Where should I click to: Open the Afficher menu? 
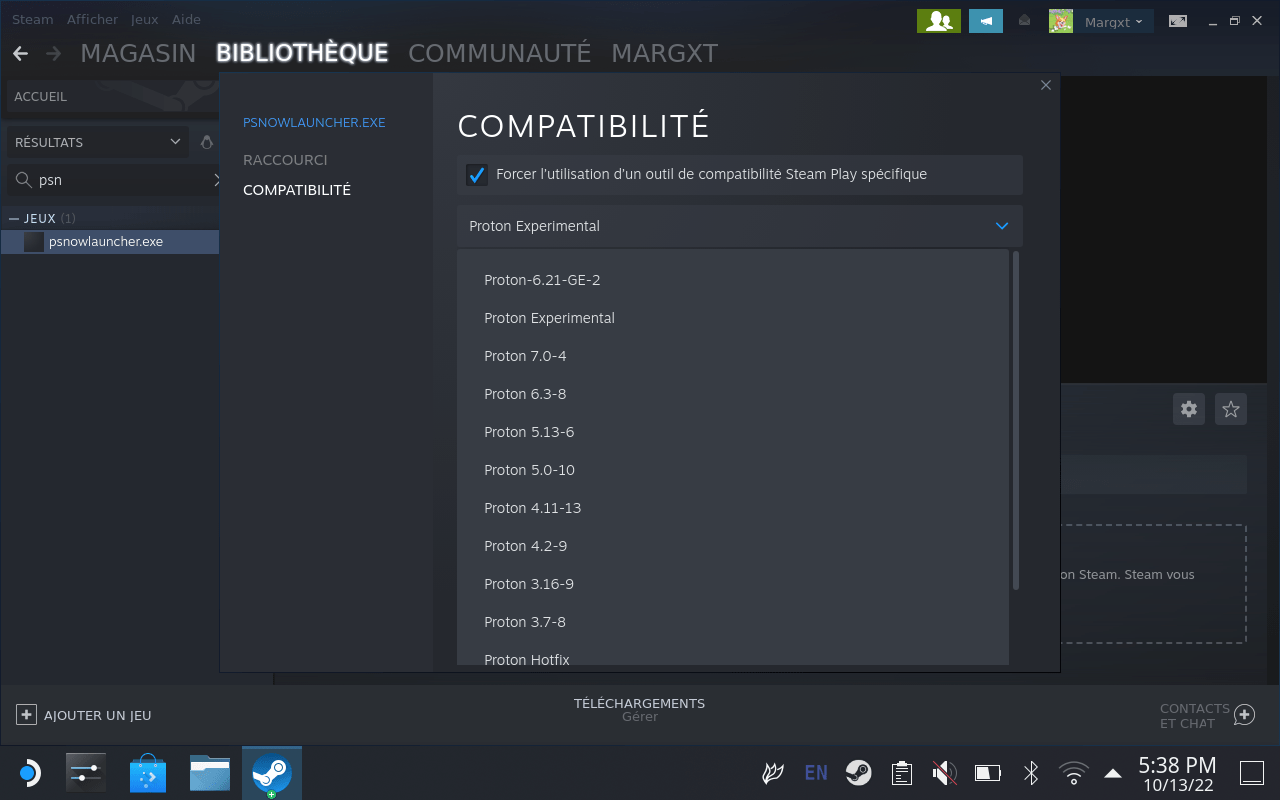click(92, 19)
